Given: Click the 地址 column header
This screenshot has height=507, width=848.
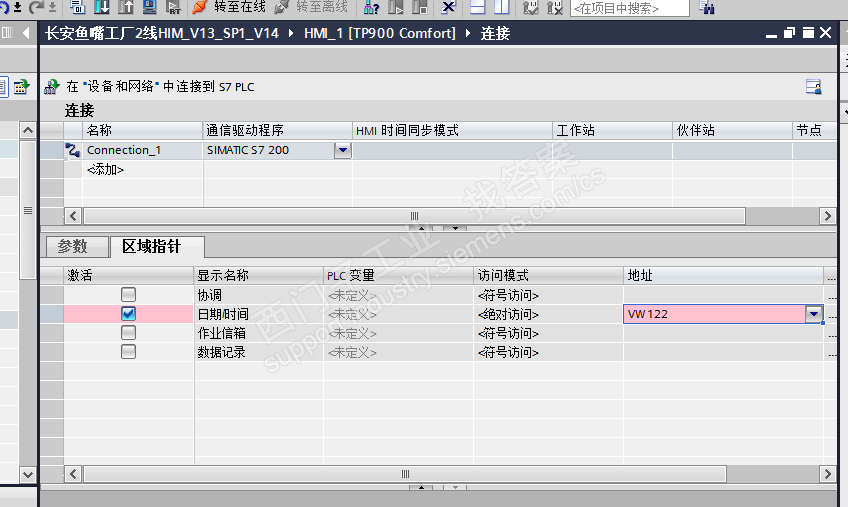Looking at the screenshot, I should (x=724, y=275).
